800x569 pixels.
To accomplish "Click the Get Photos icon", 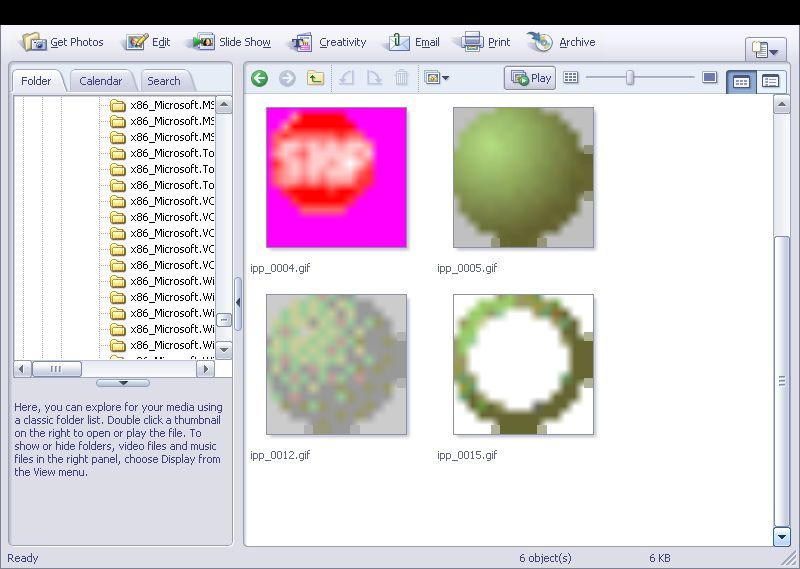I will click(34, 42).
